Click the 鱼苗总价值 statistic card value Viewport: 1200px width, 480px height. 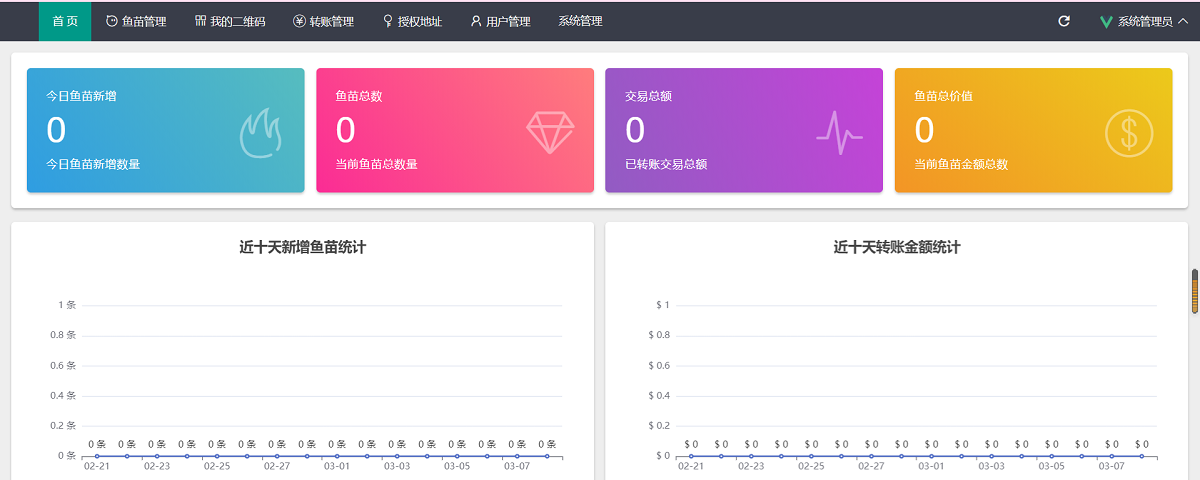pyautogui.click(x=925, y=131)
